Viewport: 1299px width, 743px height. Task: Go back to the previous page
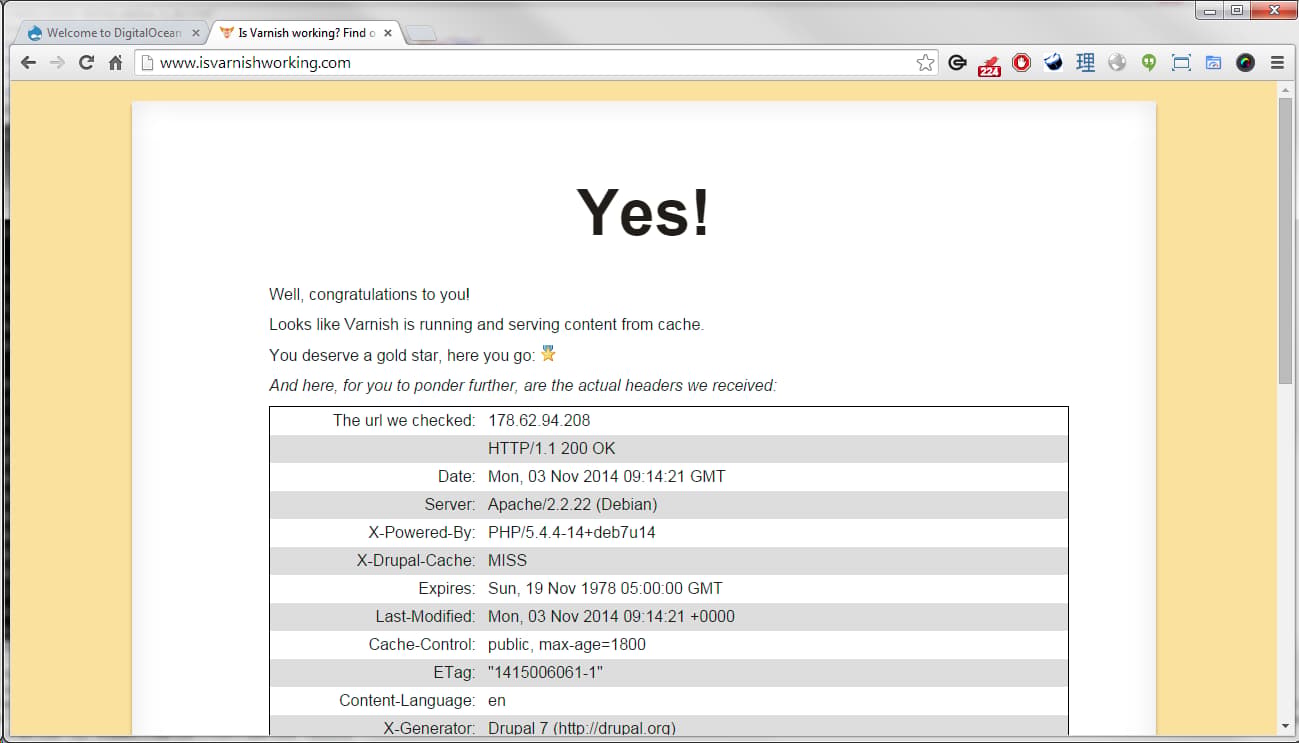pyautogui.click(x=28, y=63)
